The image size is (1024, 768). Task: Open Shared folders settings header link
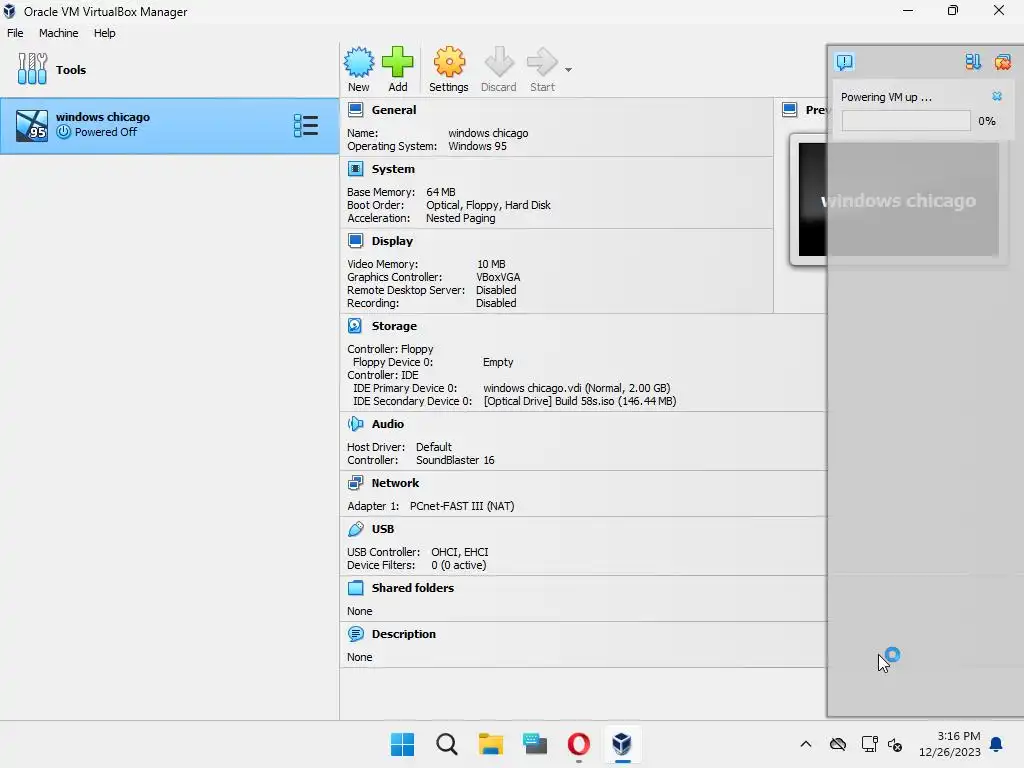pos(413,588)
